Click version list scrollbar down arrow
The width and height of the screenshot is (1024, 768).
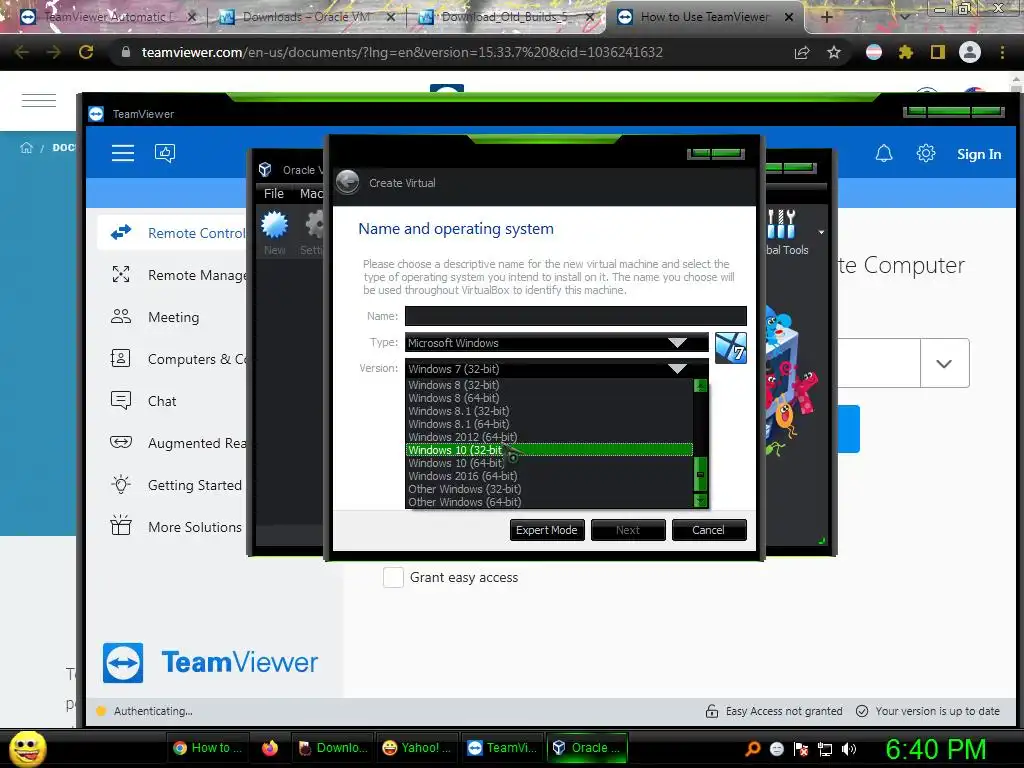pyautogui.click(x=701, y=501)
